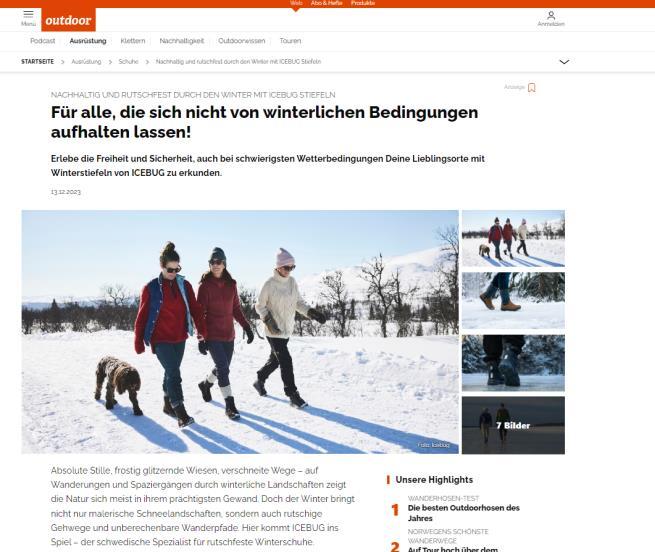Screen dimensions: 655x552
Task: Go to the Podcast section
Action: [43, 41]
